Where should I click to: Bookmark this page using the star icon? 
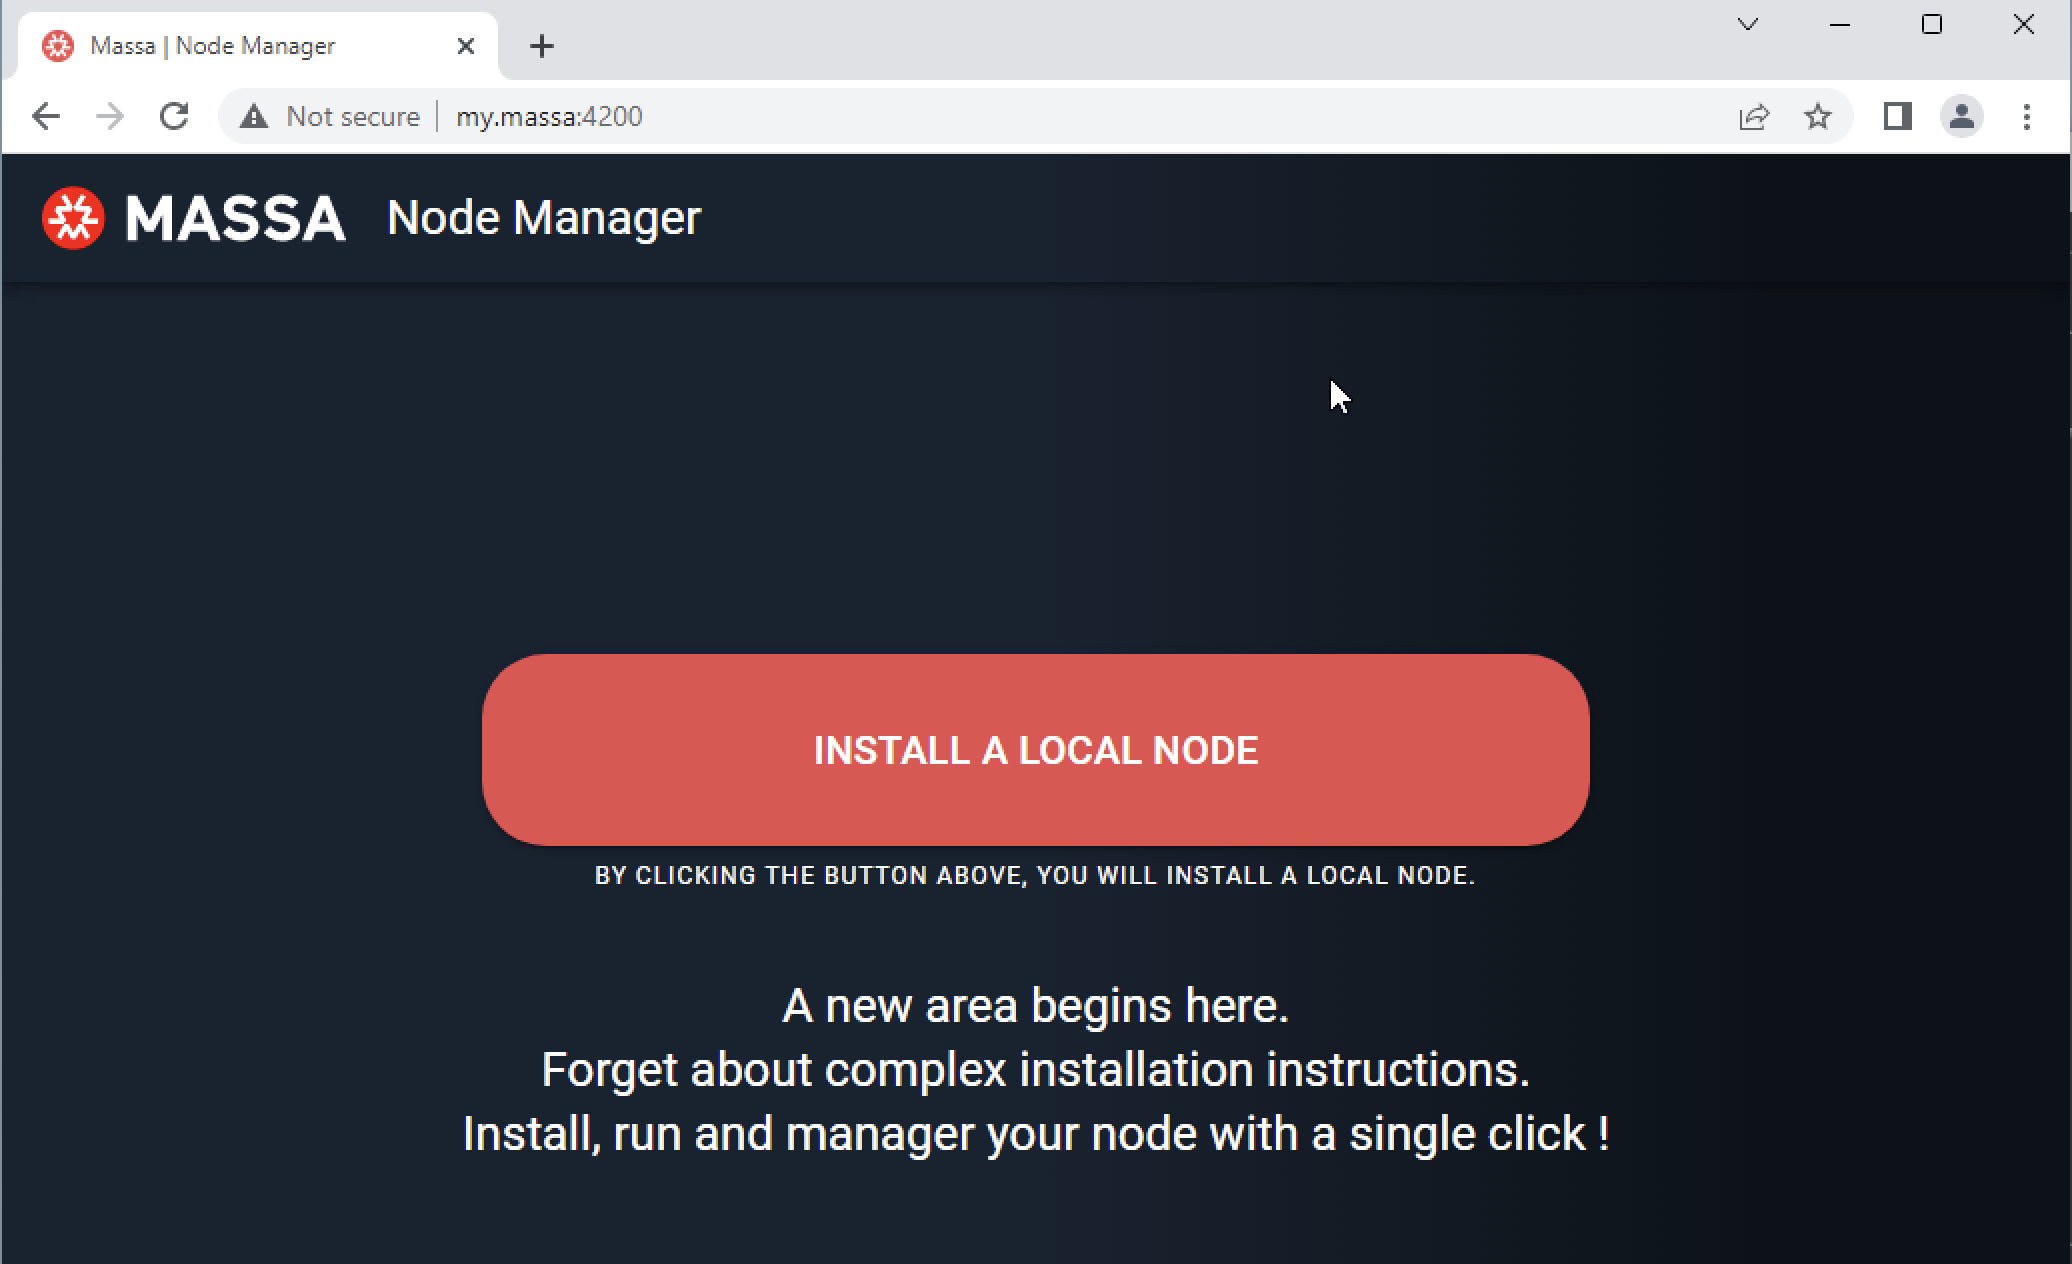tap(1818, 116)
